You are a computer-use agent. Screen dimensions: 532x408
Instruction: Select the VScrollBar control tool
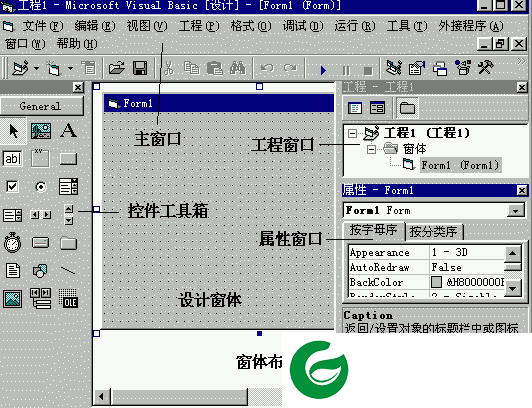tap(69, 215)
